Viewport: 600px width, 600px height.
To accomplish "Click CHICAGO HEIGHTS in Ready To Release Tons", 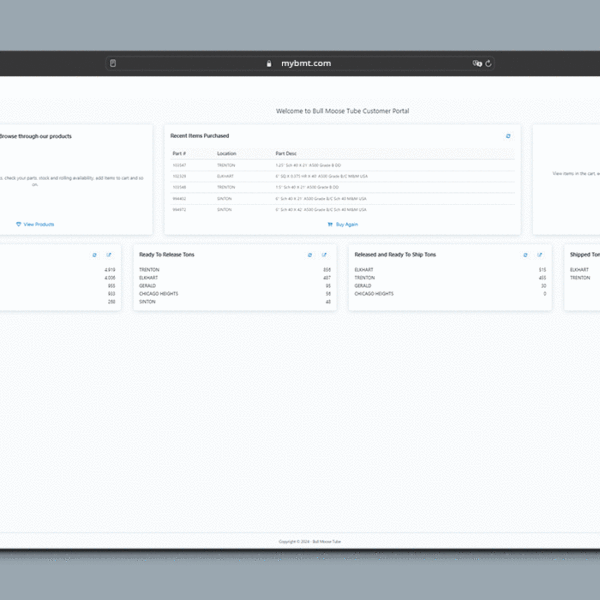I will coord(158,294).
